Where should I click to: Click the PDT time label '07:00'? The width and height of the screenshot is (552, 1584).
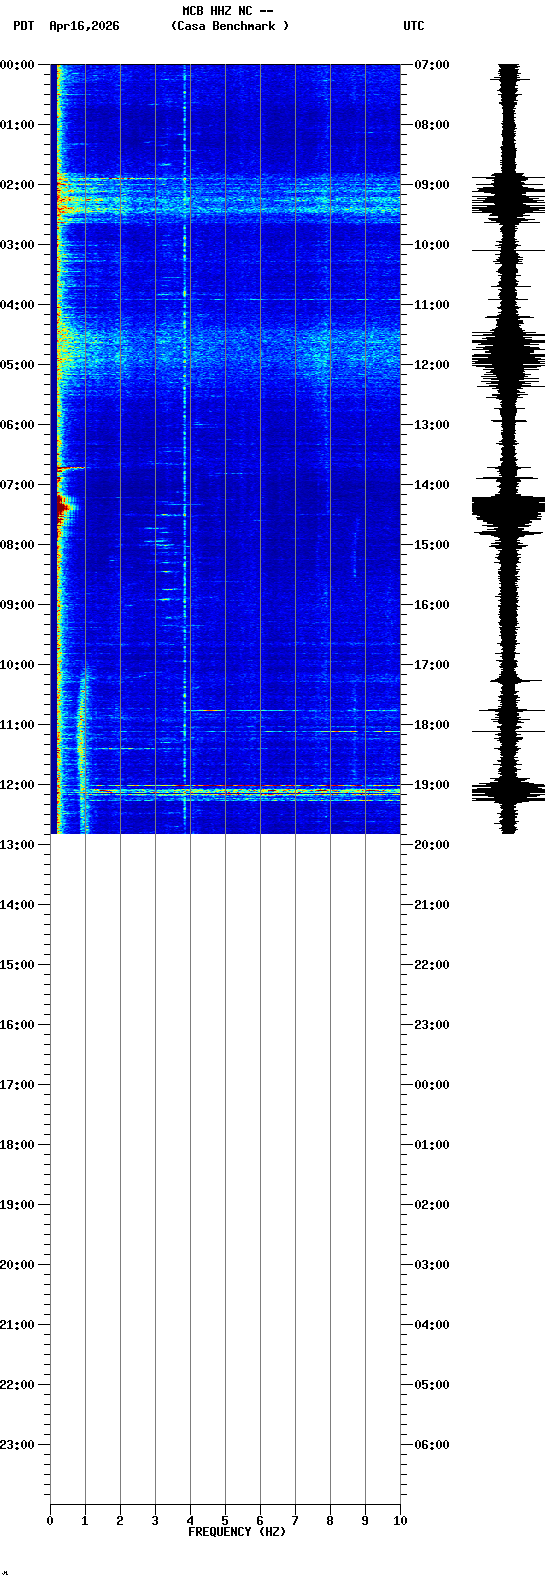(17, 485)
